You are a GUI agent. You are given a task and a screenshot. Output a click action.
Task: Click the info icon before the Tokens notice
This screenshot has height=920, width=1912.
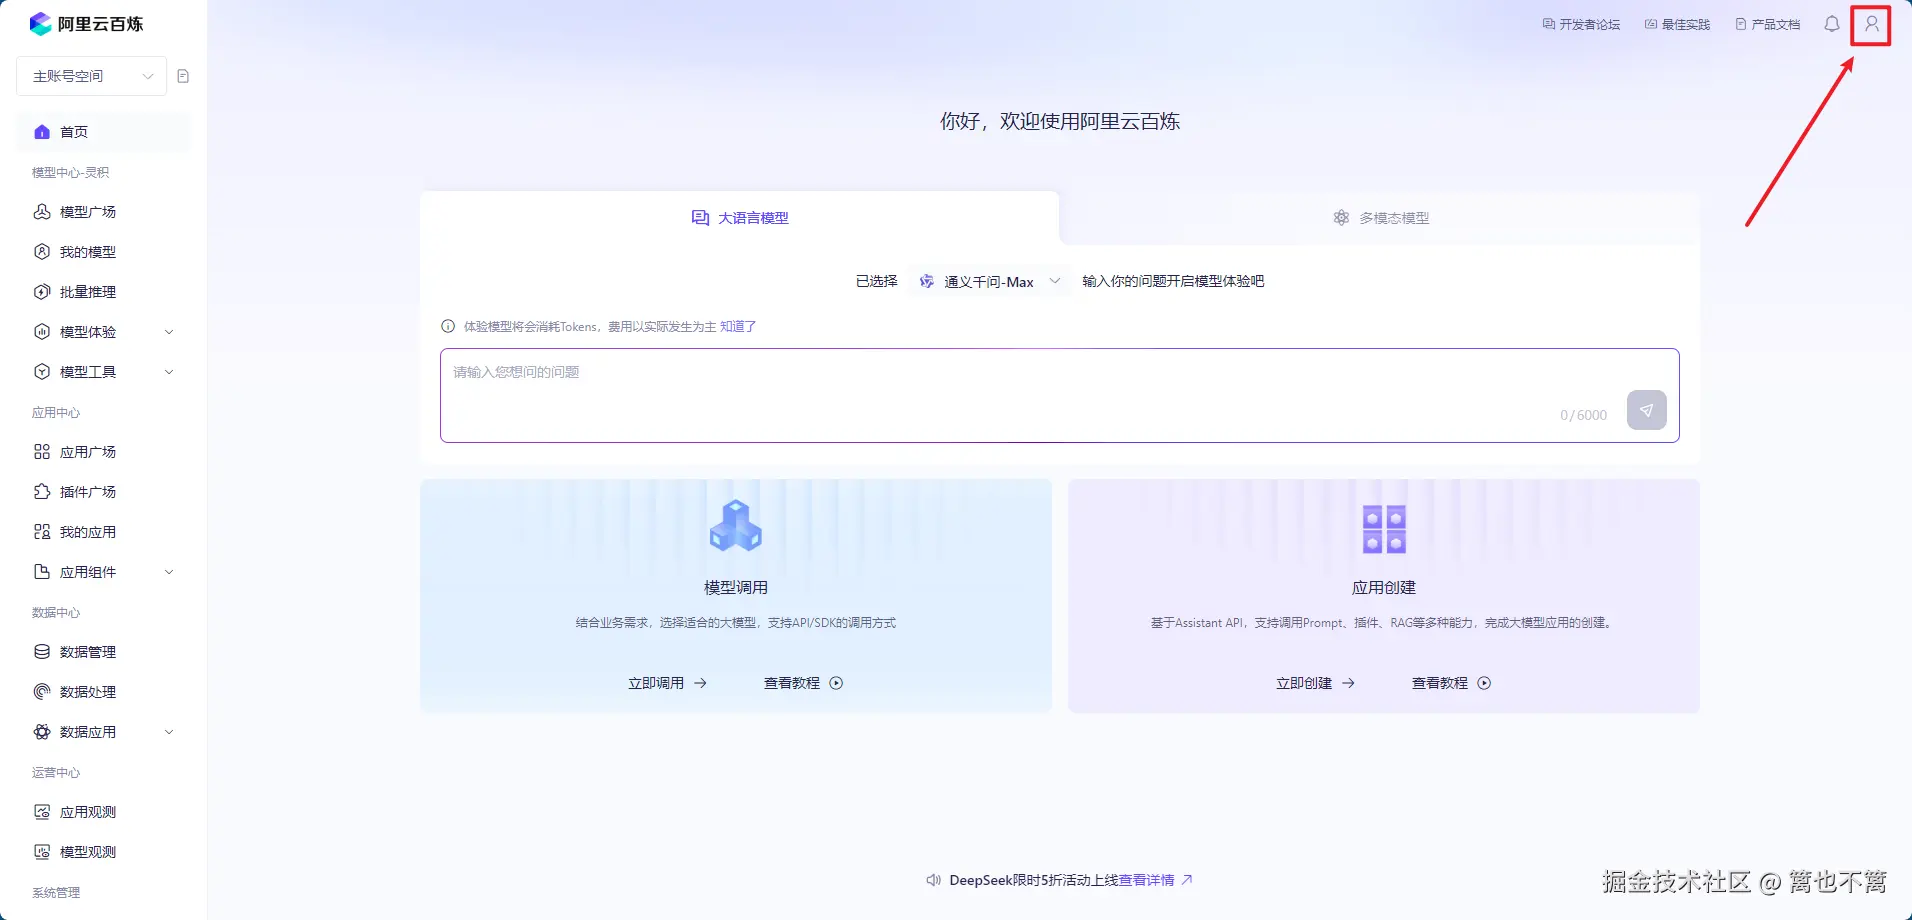pos(448,326)
